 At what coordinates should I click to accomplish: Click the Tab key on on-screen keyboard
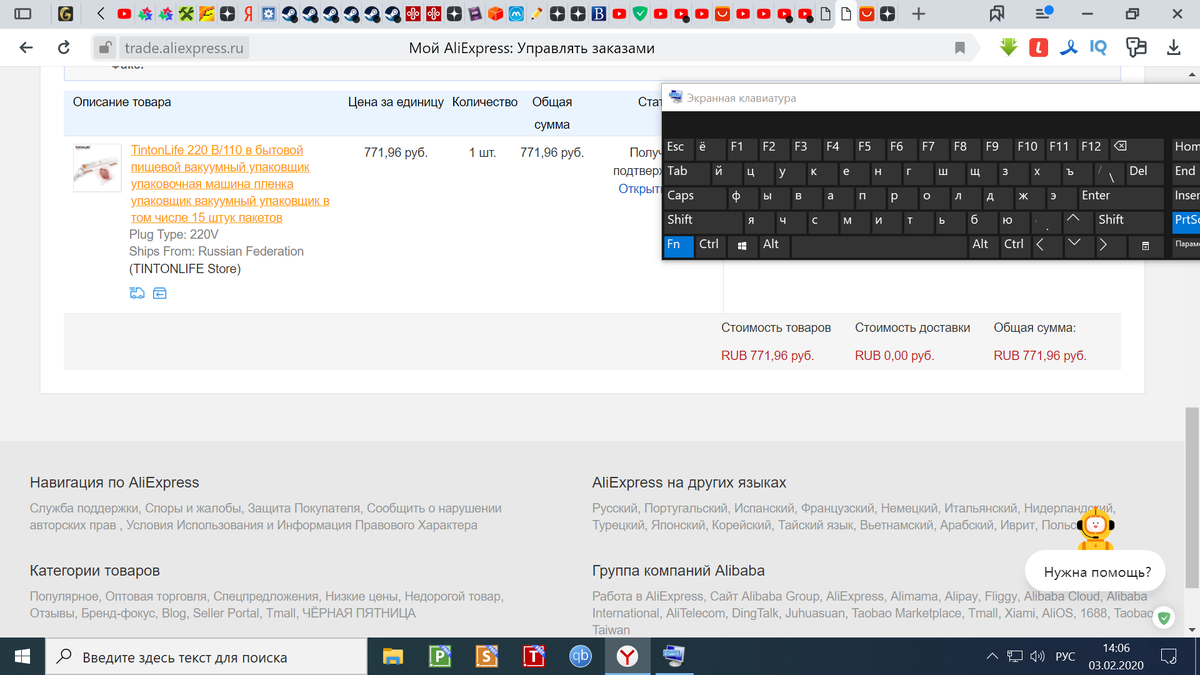(686, 172)
